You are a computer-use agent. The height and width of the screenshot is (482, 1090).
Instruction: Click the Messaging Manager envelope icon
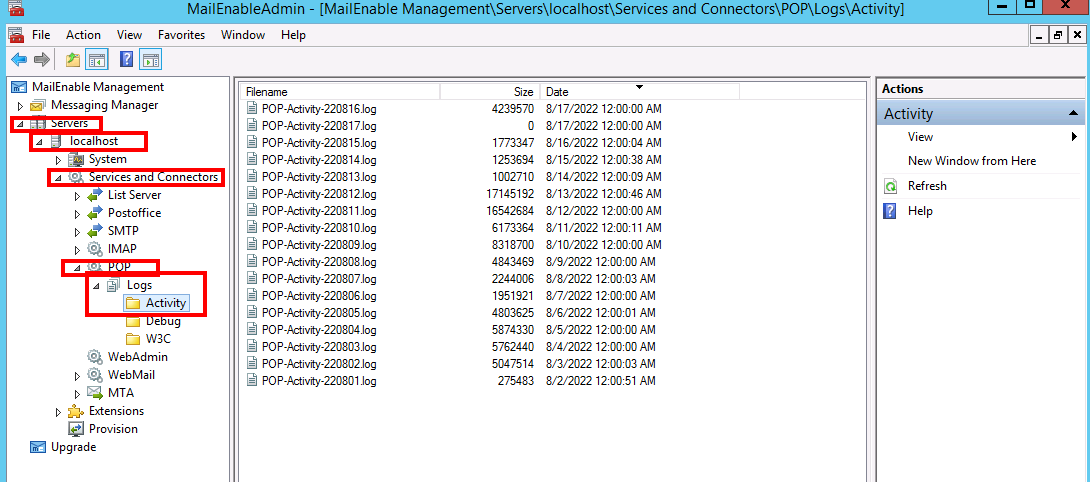pyautogui.click(x=38, y=106)
